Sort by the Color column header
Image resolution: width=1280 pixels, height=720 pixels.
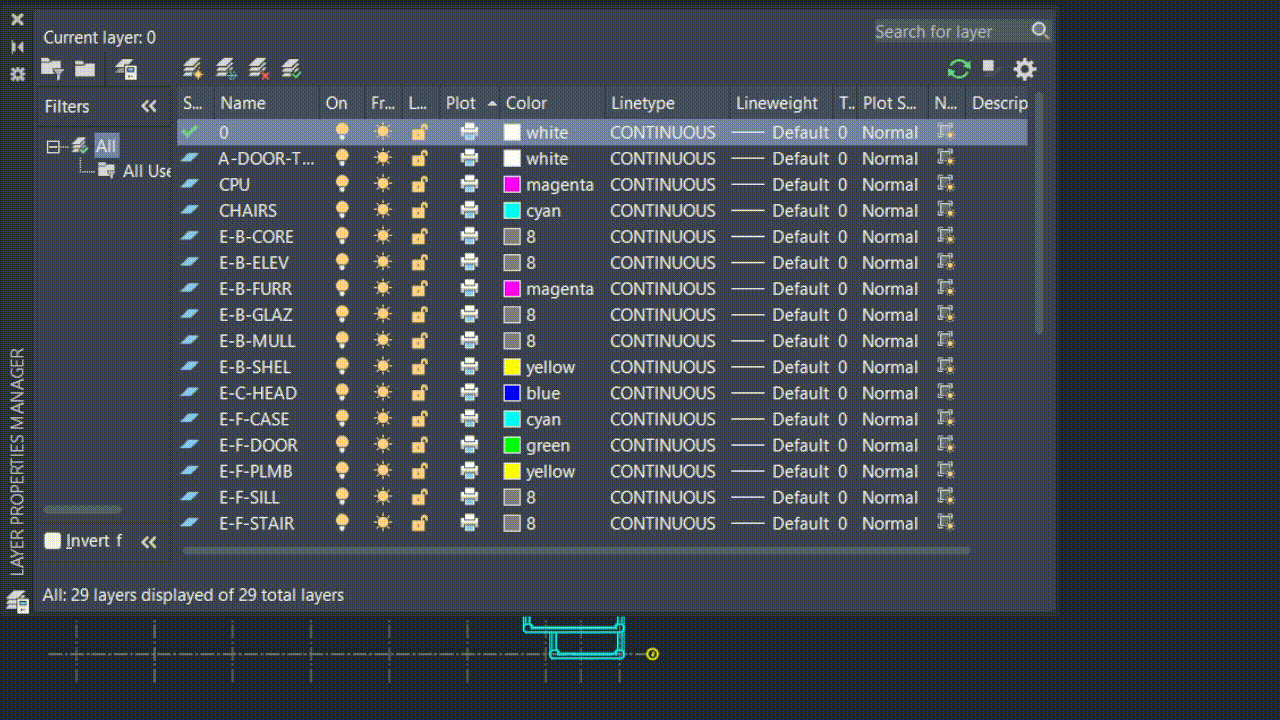(526, 103)
